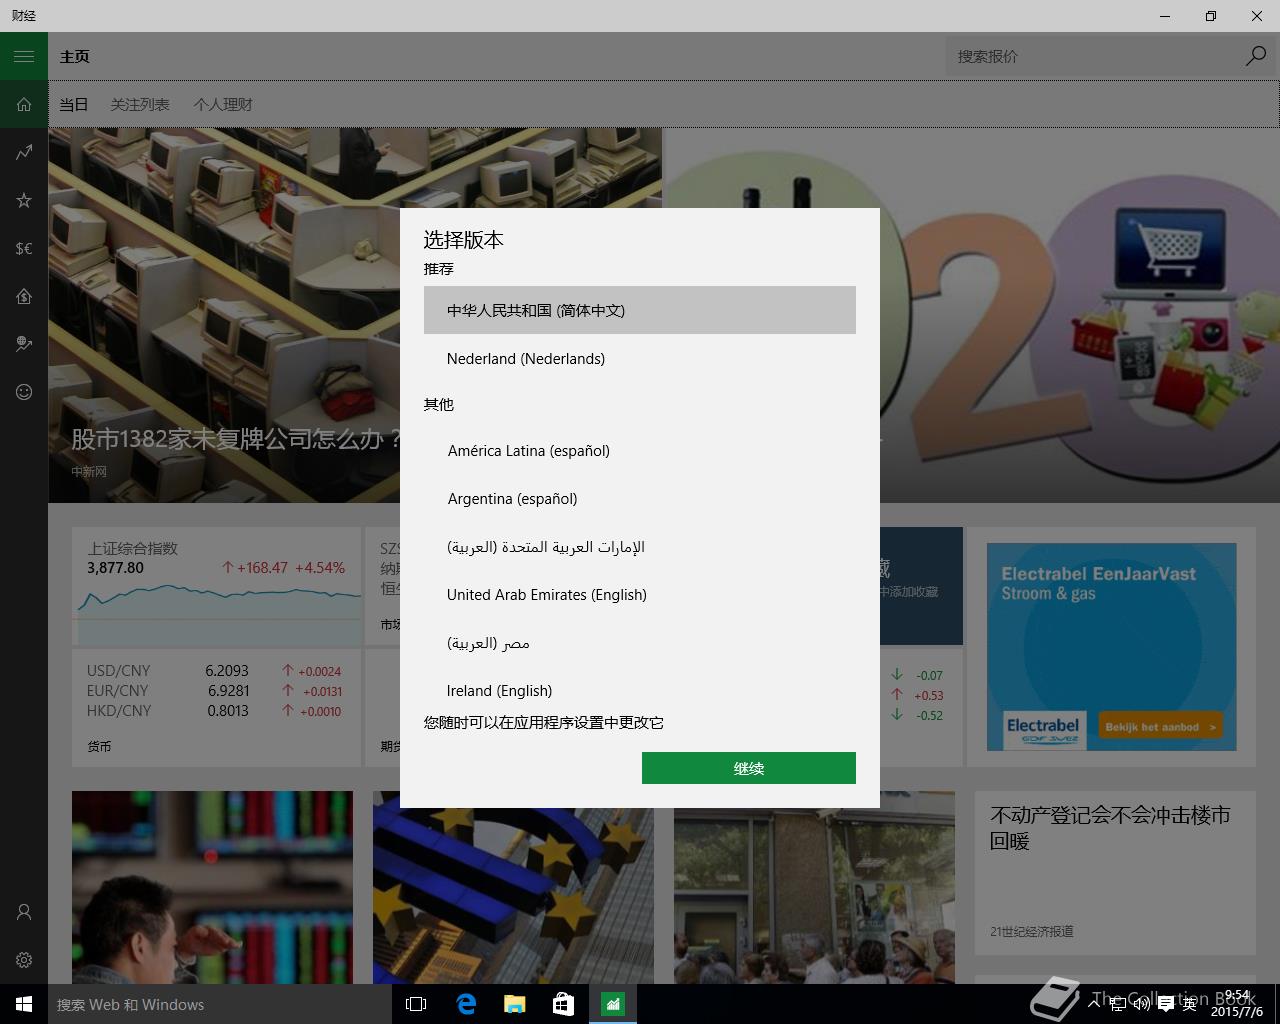Click the 英 input method indicator
This screenshot has width=1280, height=1024.
coord(1189,1004)
